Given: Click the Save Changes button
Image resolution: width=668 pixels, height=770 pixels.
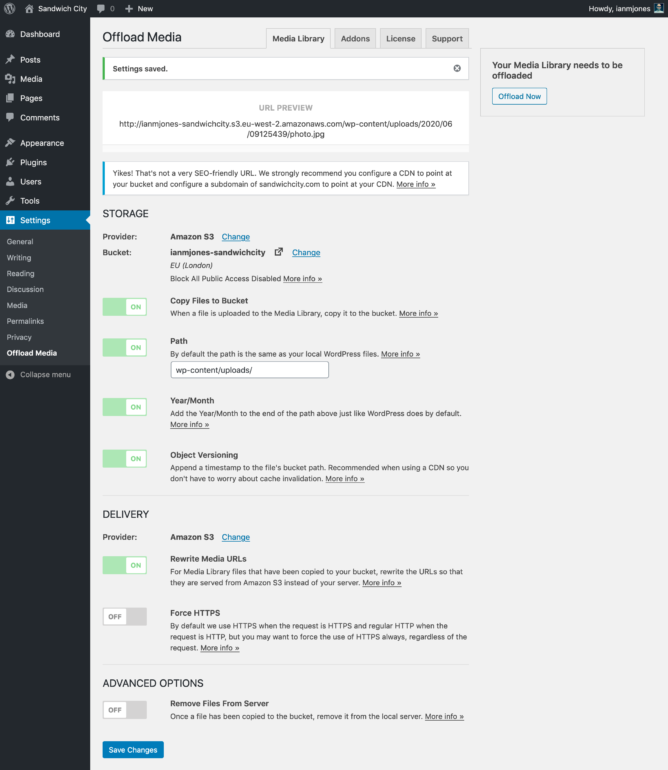Looking at the screenshot, I should click(x=133, y=749).
